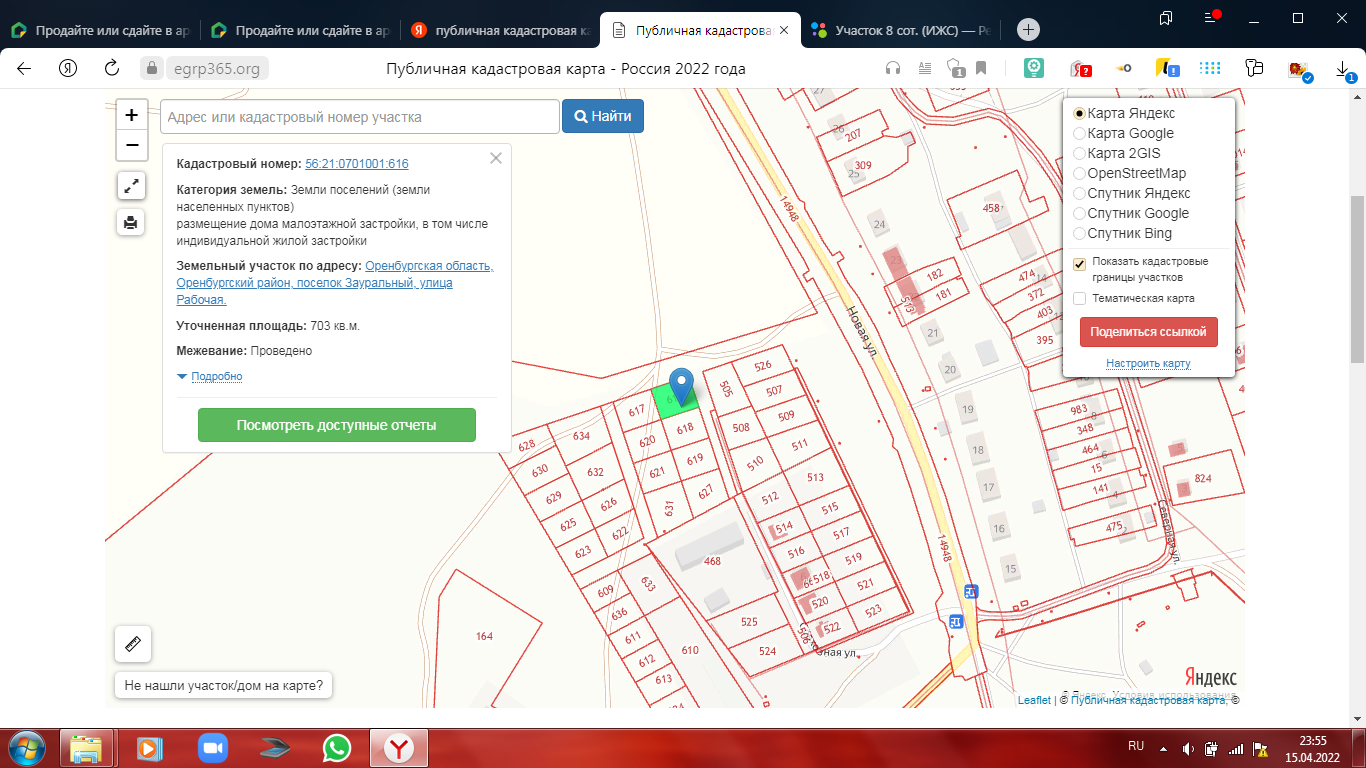Switch keyboard language RU indicator
This screenshot has height=768, width=1366.
1136,746
